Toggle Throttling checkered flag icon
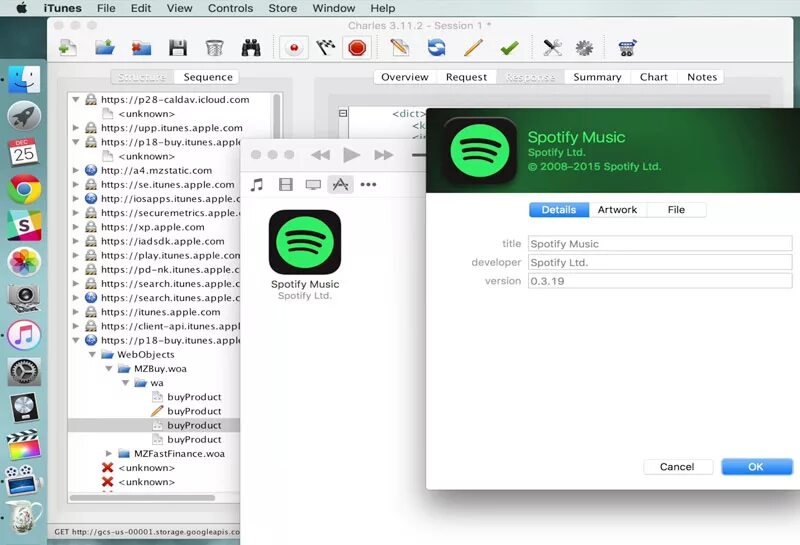 pyautogui.click(x=326, y=48)
